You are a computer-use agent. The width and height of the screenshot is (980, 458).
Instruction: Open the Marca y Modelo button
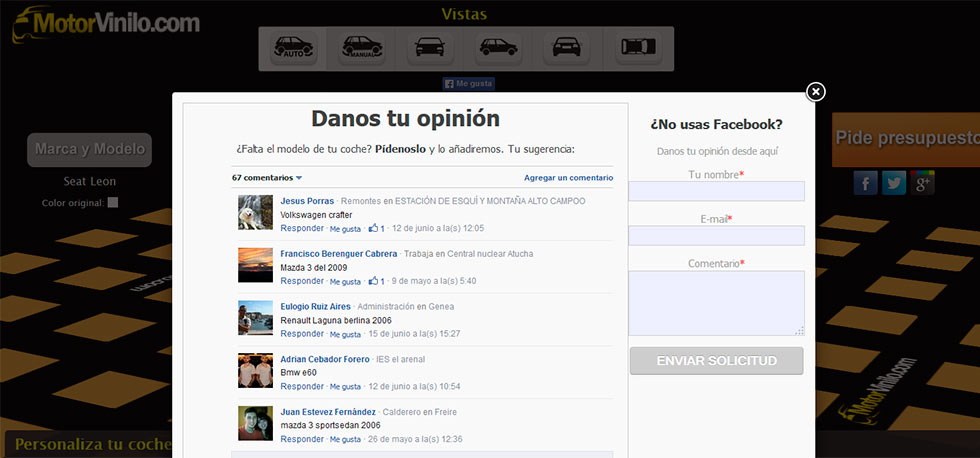click(89, 150)
